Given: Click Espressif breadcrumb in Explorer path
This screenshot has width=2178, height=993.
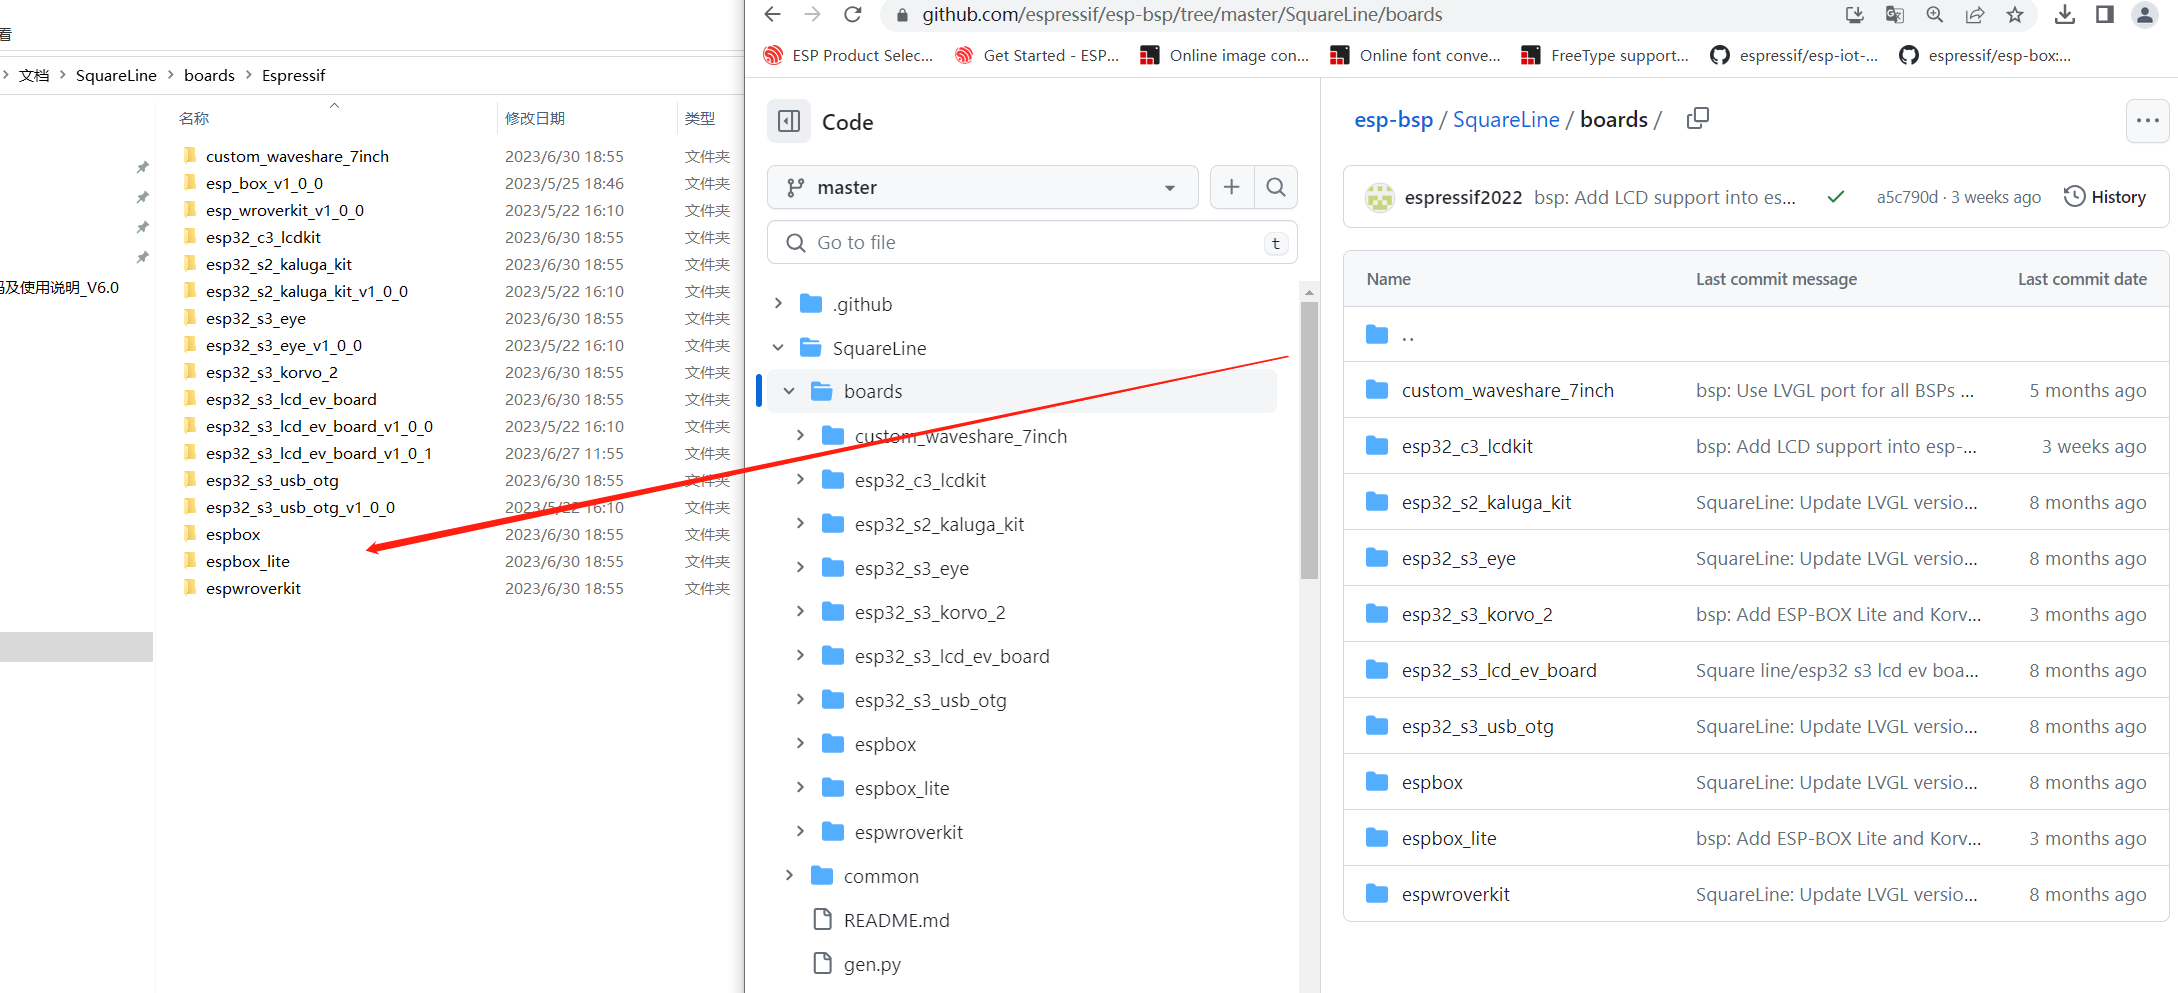Looking at the screenshot, I should (293, 75).
